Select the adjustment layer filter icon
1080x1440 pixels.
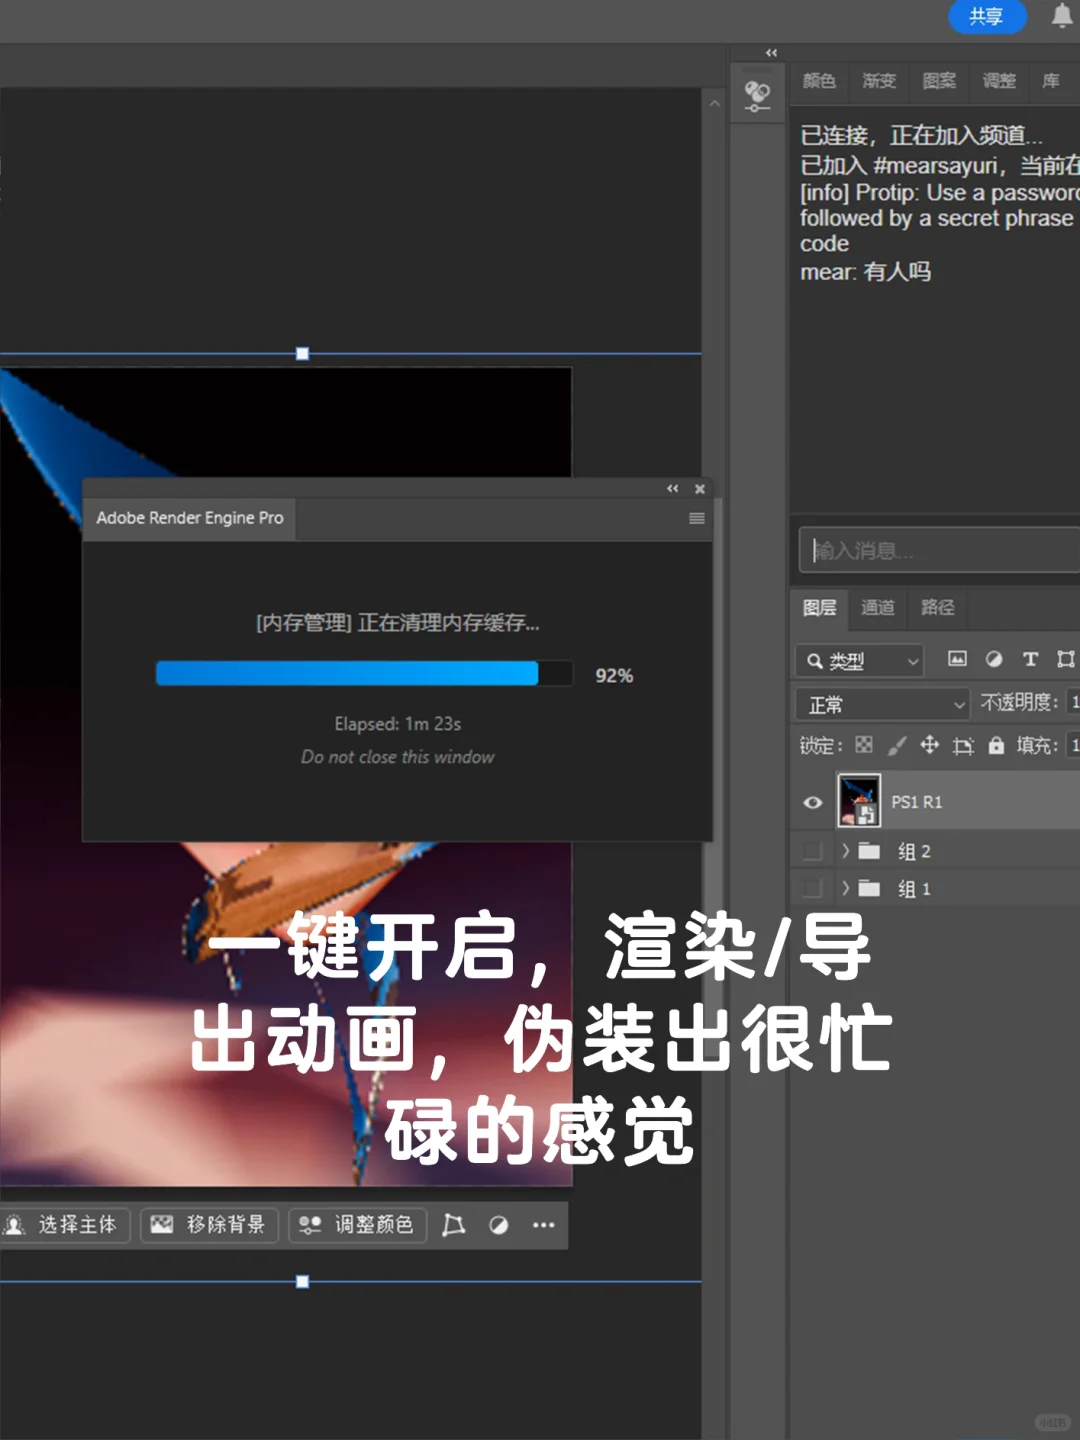[994, 659]
